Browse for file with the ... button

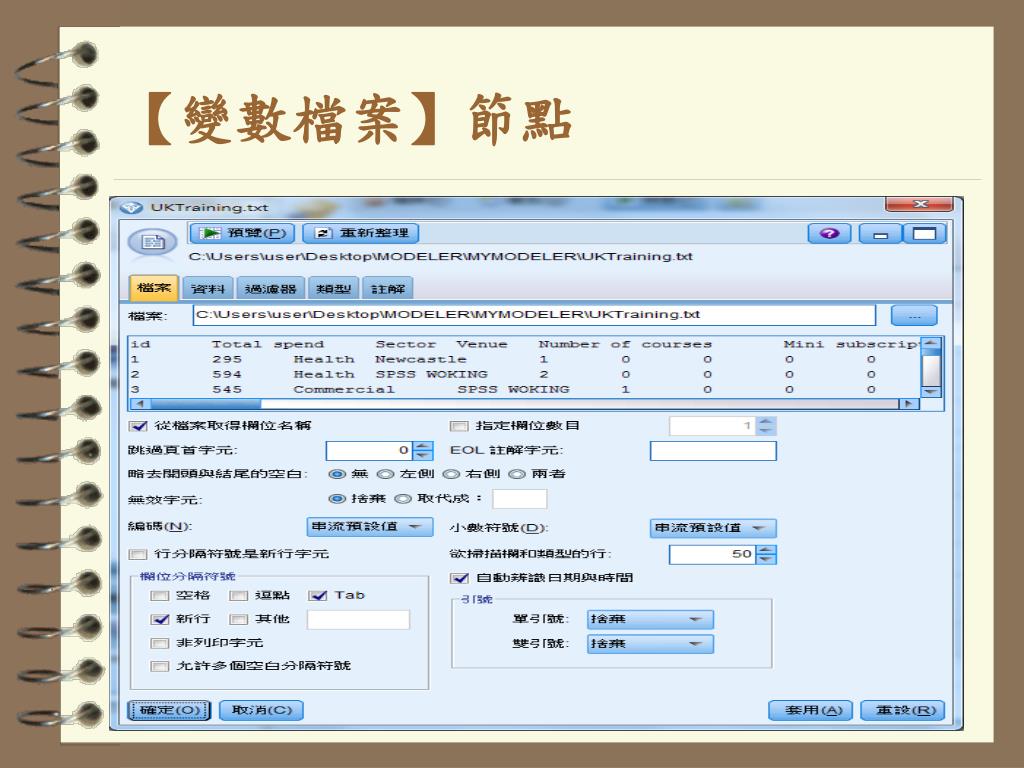[914, 315]
